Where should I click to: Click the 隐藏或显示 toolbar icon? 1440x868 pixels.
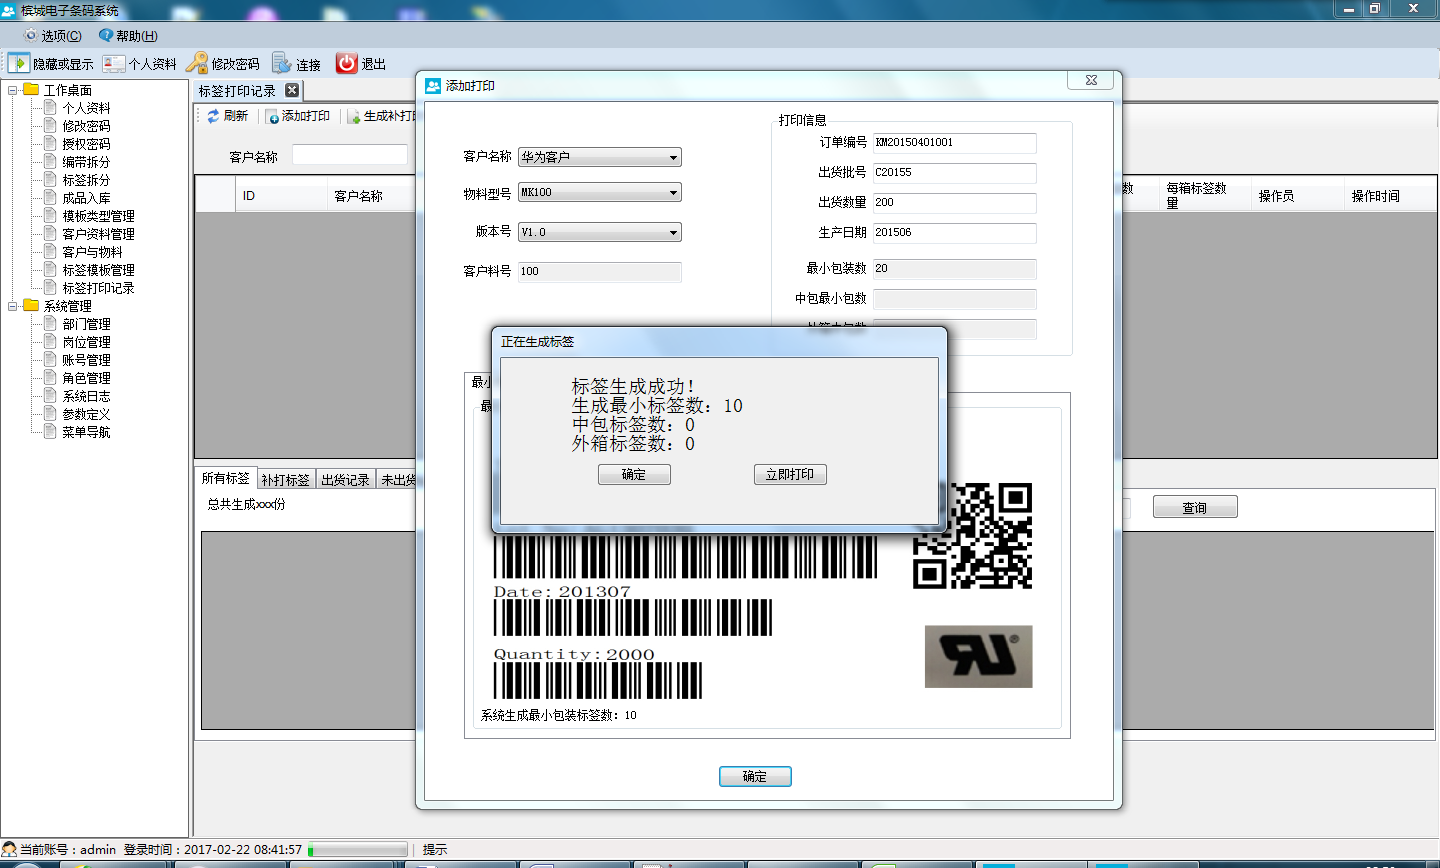click(x=19, y=63)
